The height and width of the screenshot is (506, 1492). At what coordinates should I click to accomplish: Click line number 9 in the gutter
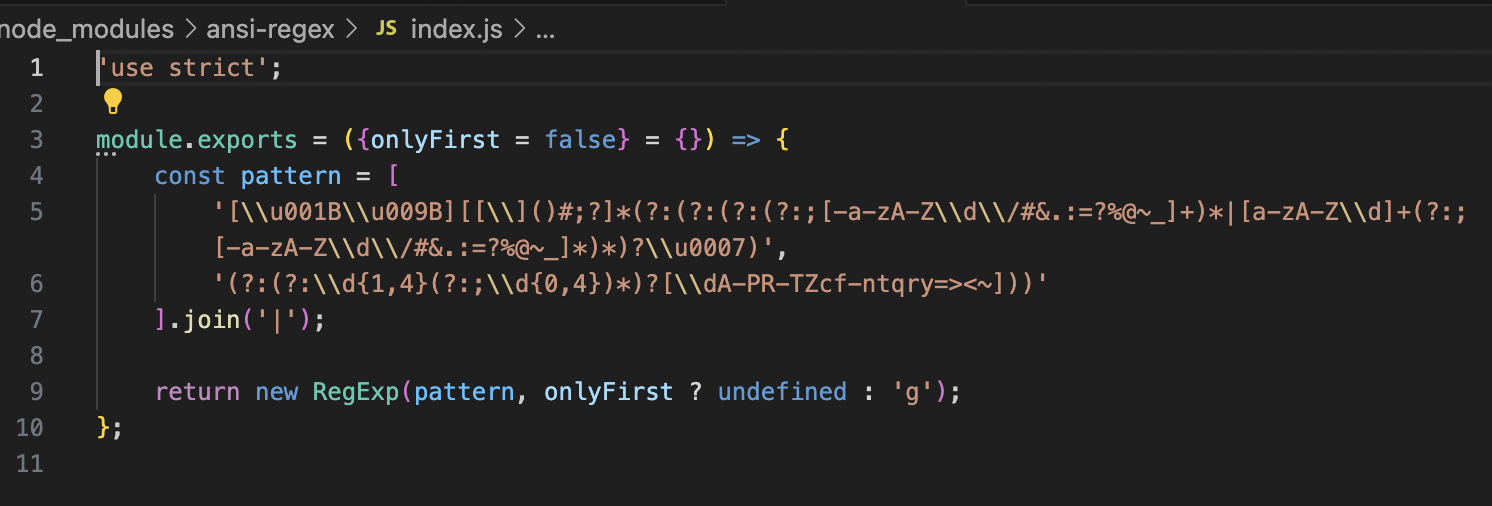coord(36,391)
